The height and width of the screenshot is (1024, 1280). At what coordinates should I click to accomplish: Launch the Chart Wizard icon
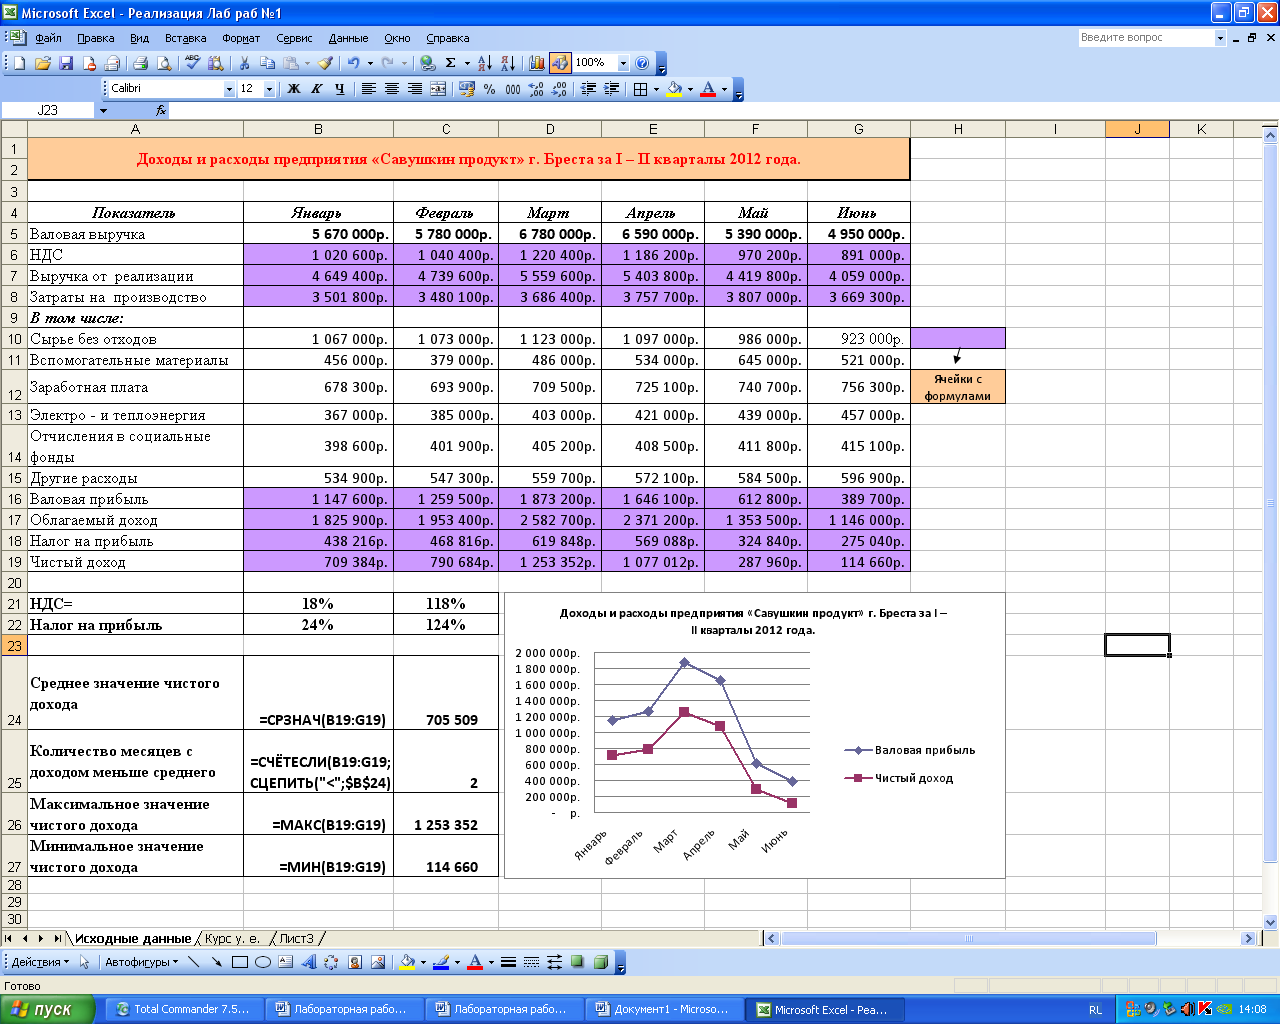537,63
